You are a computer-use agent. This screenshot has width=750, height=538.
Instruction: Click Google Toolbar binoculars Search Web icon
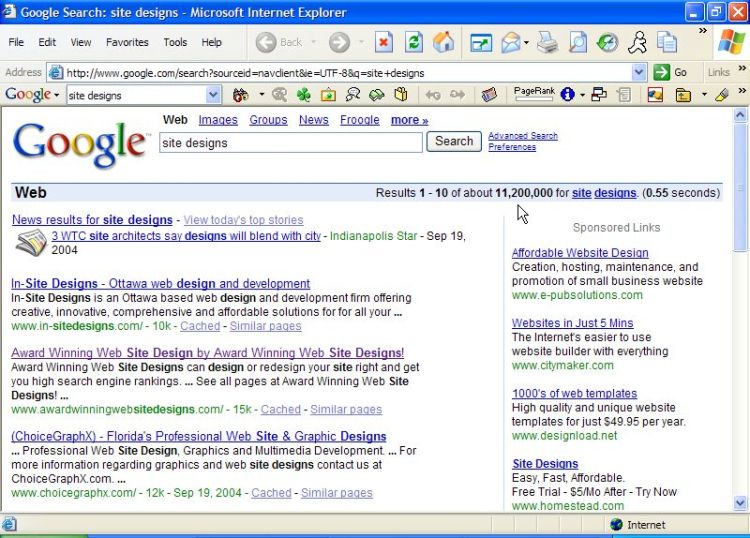[x=241, y=95]
